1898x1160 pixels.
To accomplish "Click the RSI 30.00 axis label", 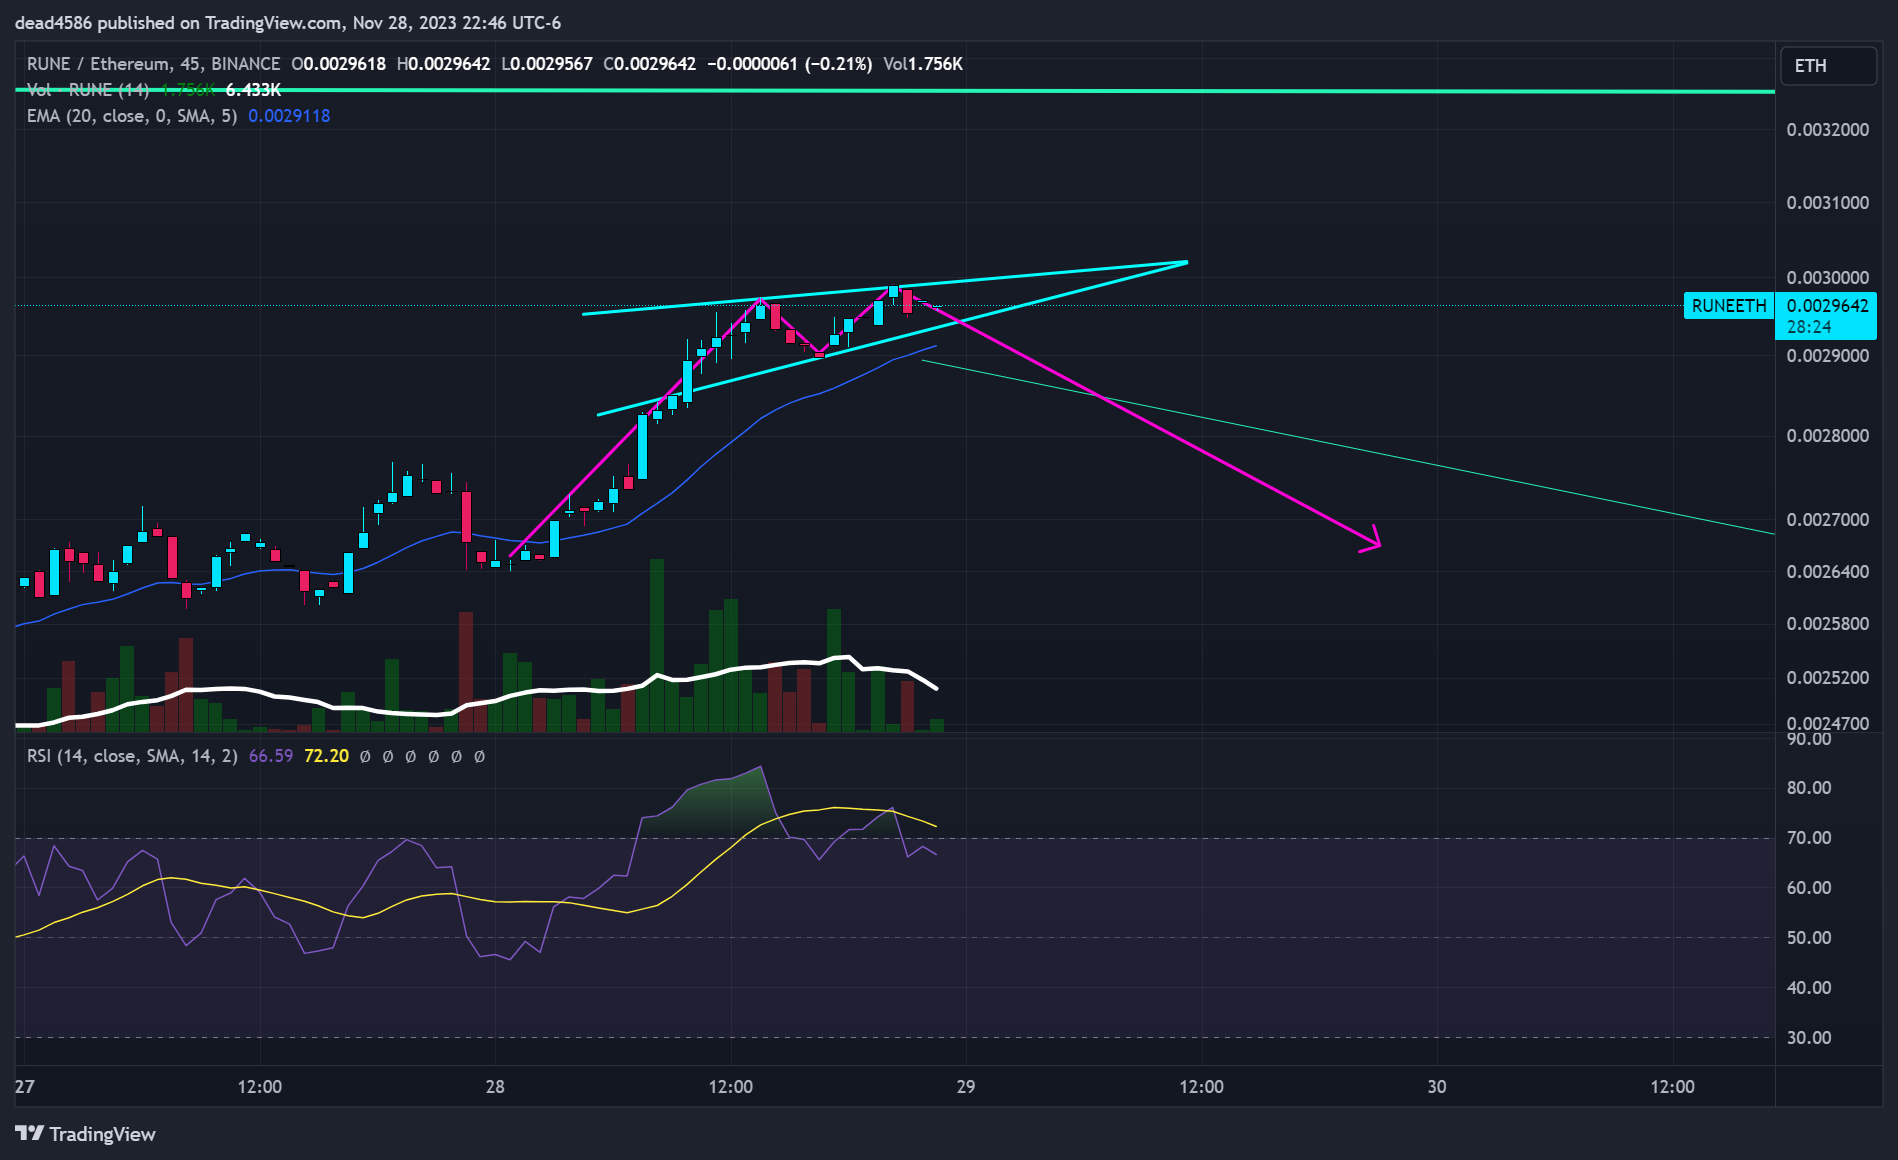I will 1809,1038.
